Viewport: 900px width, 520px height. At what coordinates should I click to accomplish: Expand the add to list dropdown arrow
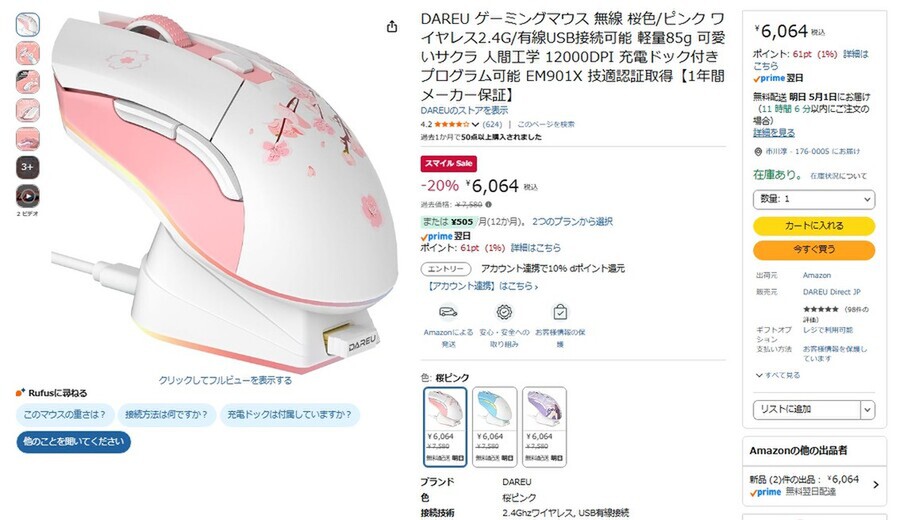[867, 410]
